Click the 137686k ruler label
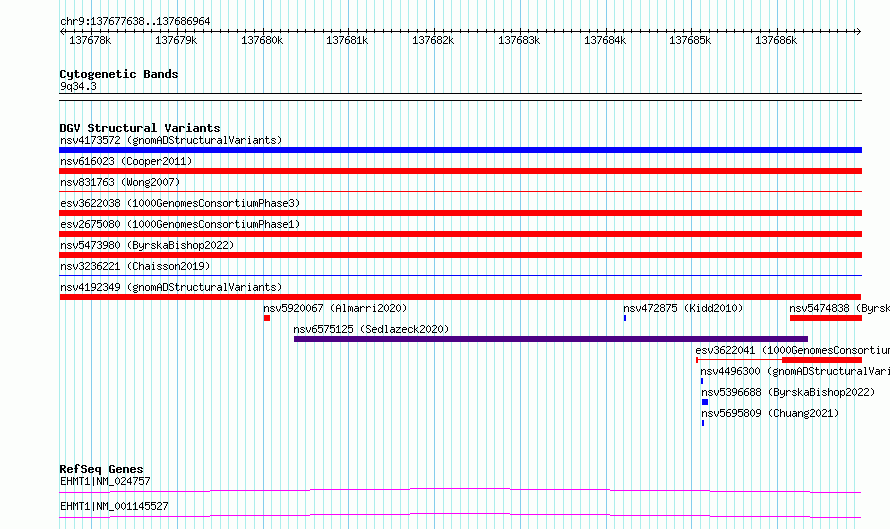This screenshot has width=890, height=529. (x=776, y=41)
